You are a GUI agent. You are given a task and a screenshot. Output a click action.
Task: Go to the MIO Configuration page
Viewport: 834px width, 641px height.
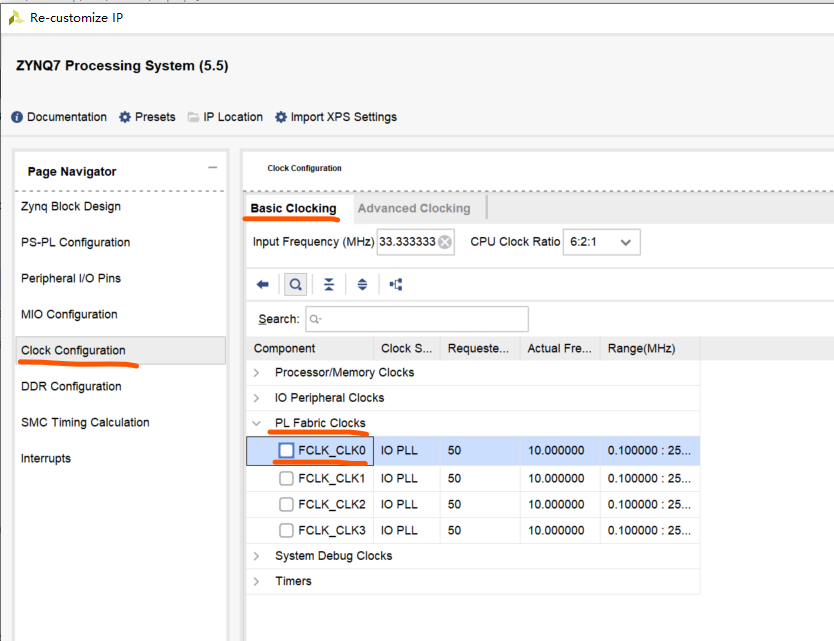[69, 314]
